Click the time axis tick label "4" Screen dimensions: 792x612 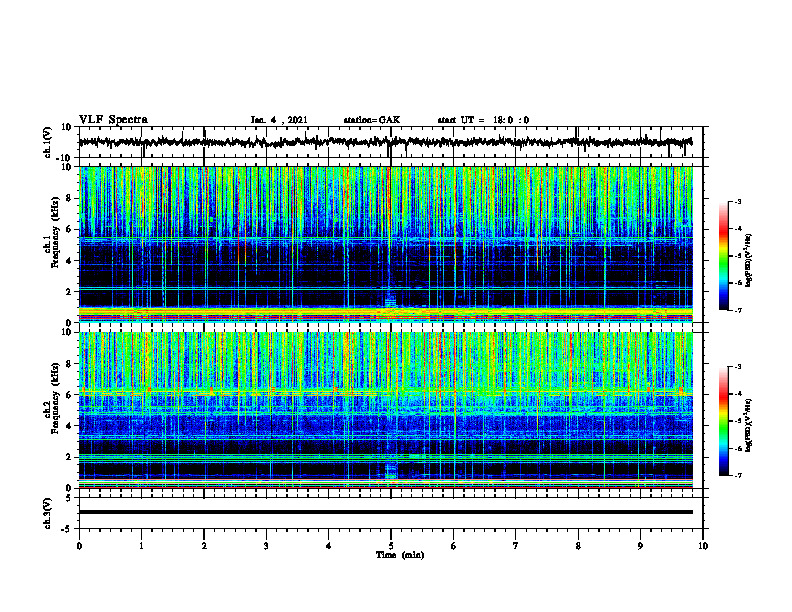pos(329,546)
